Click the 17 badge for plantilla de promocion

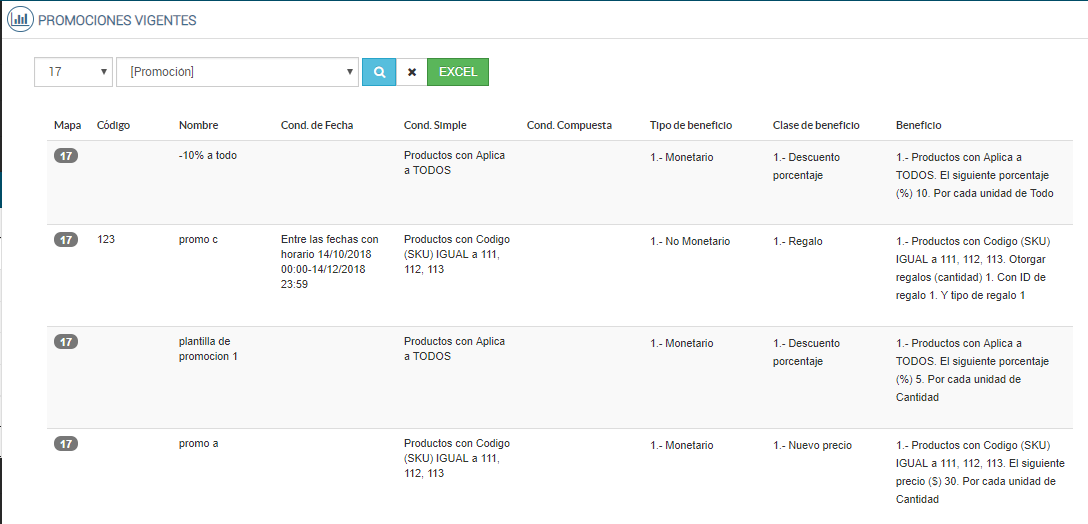click(66, 342)
